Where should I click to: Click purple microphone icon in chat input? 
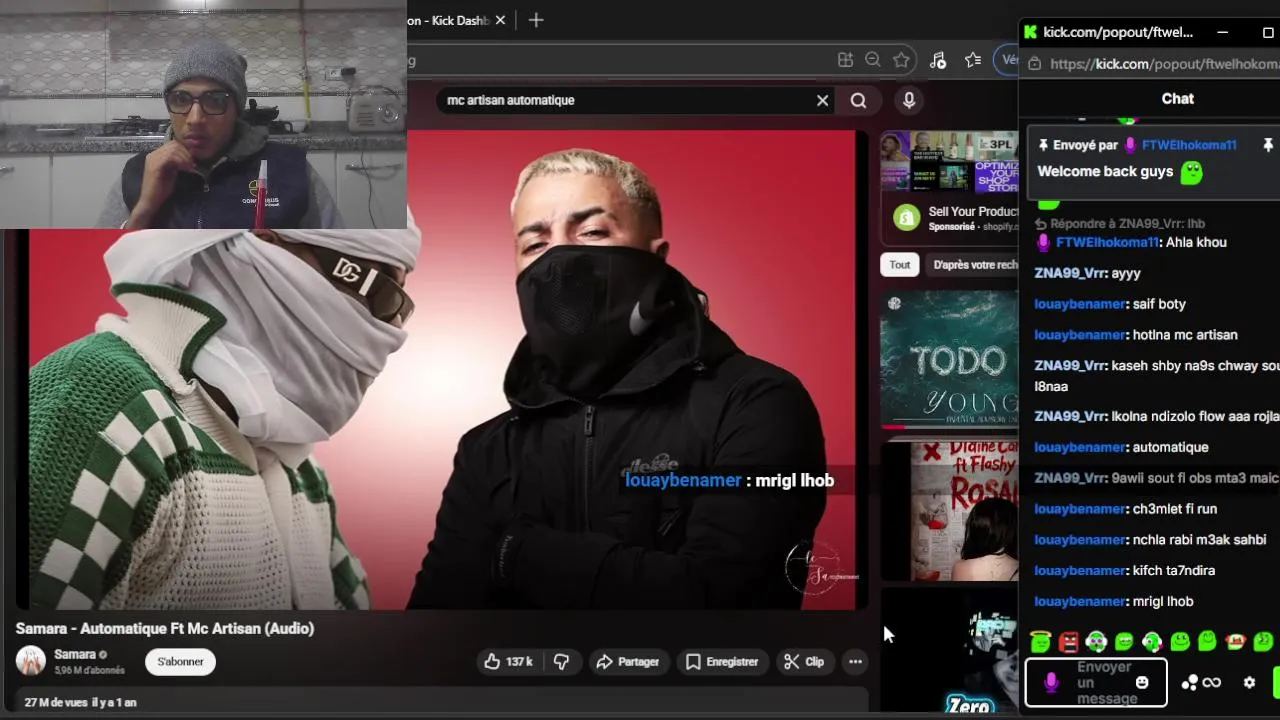[1050, 682]
